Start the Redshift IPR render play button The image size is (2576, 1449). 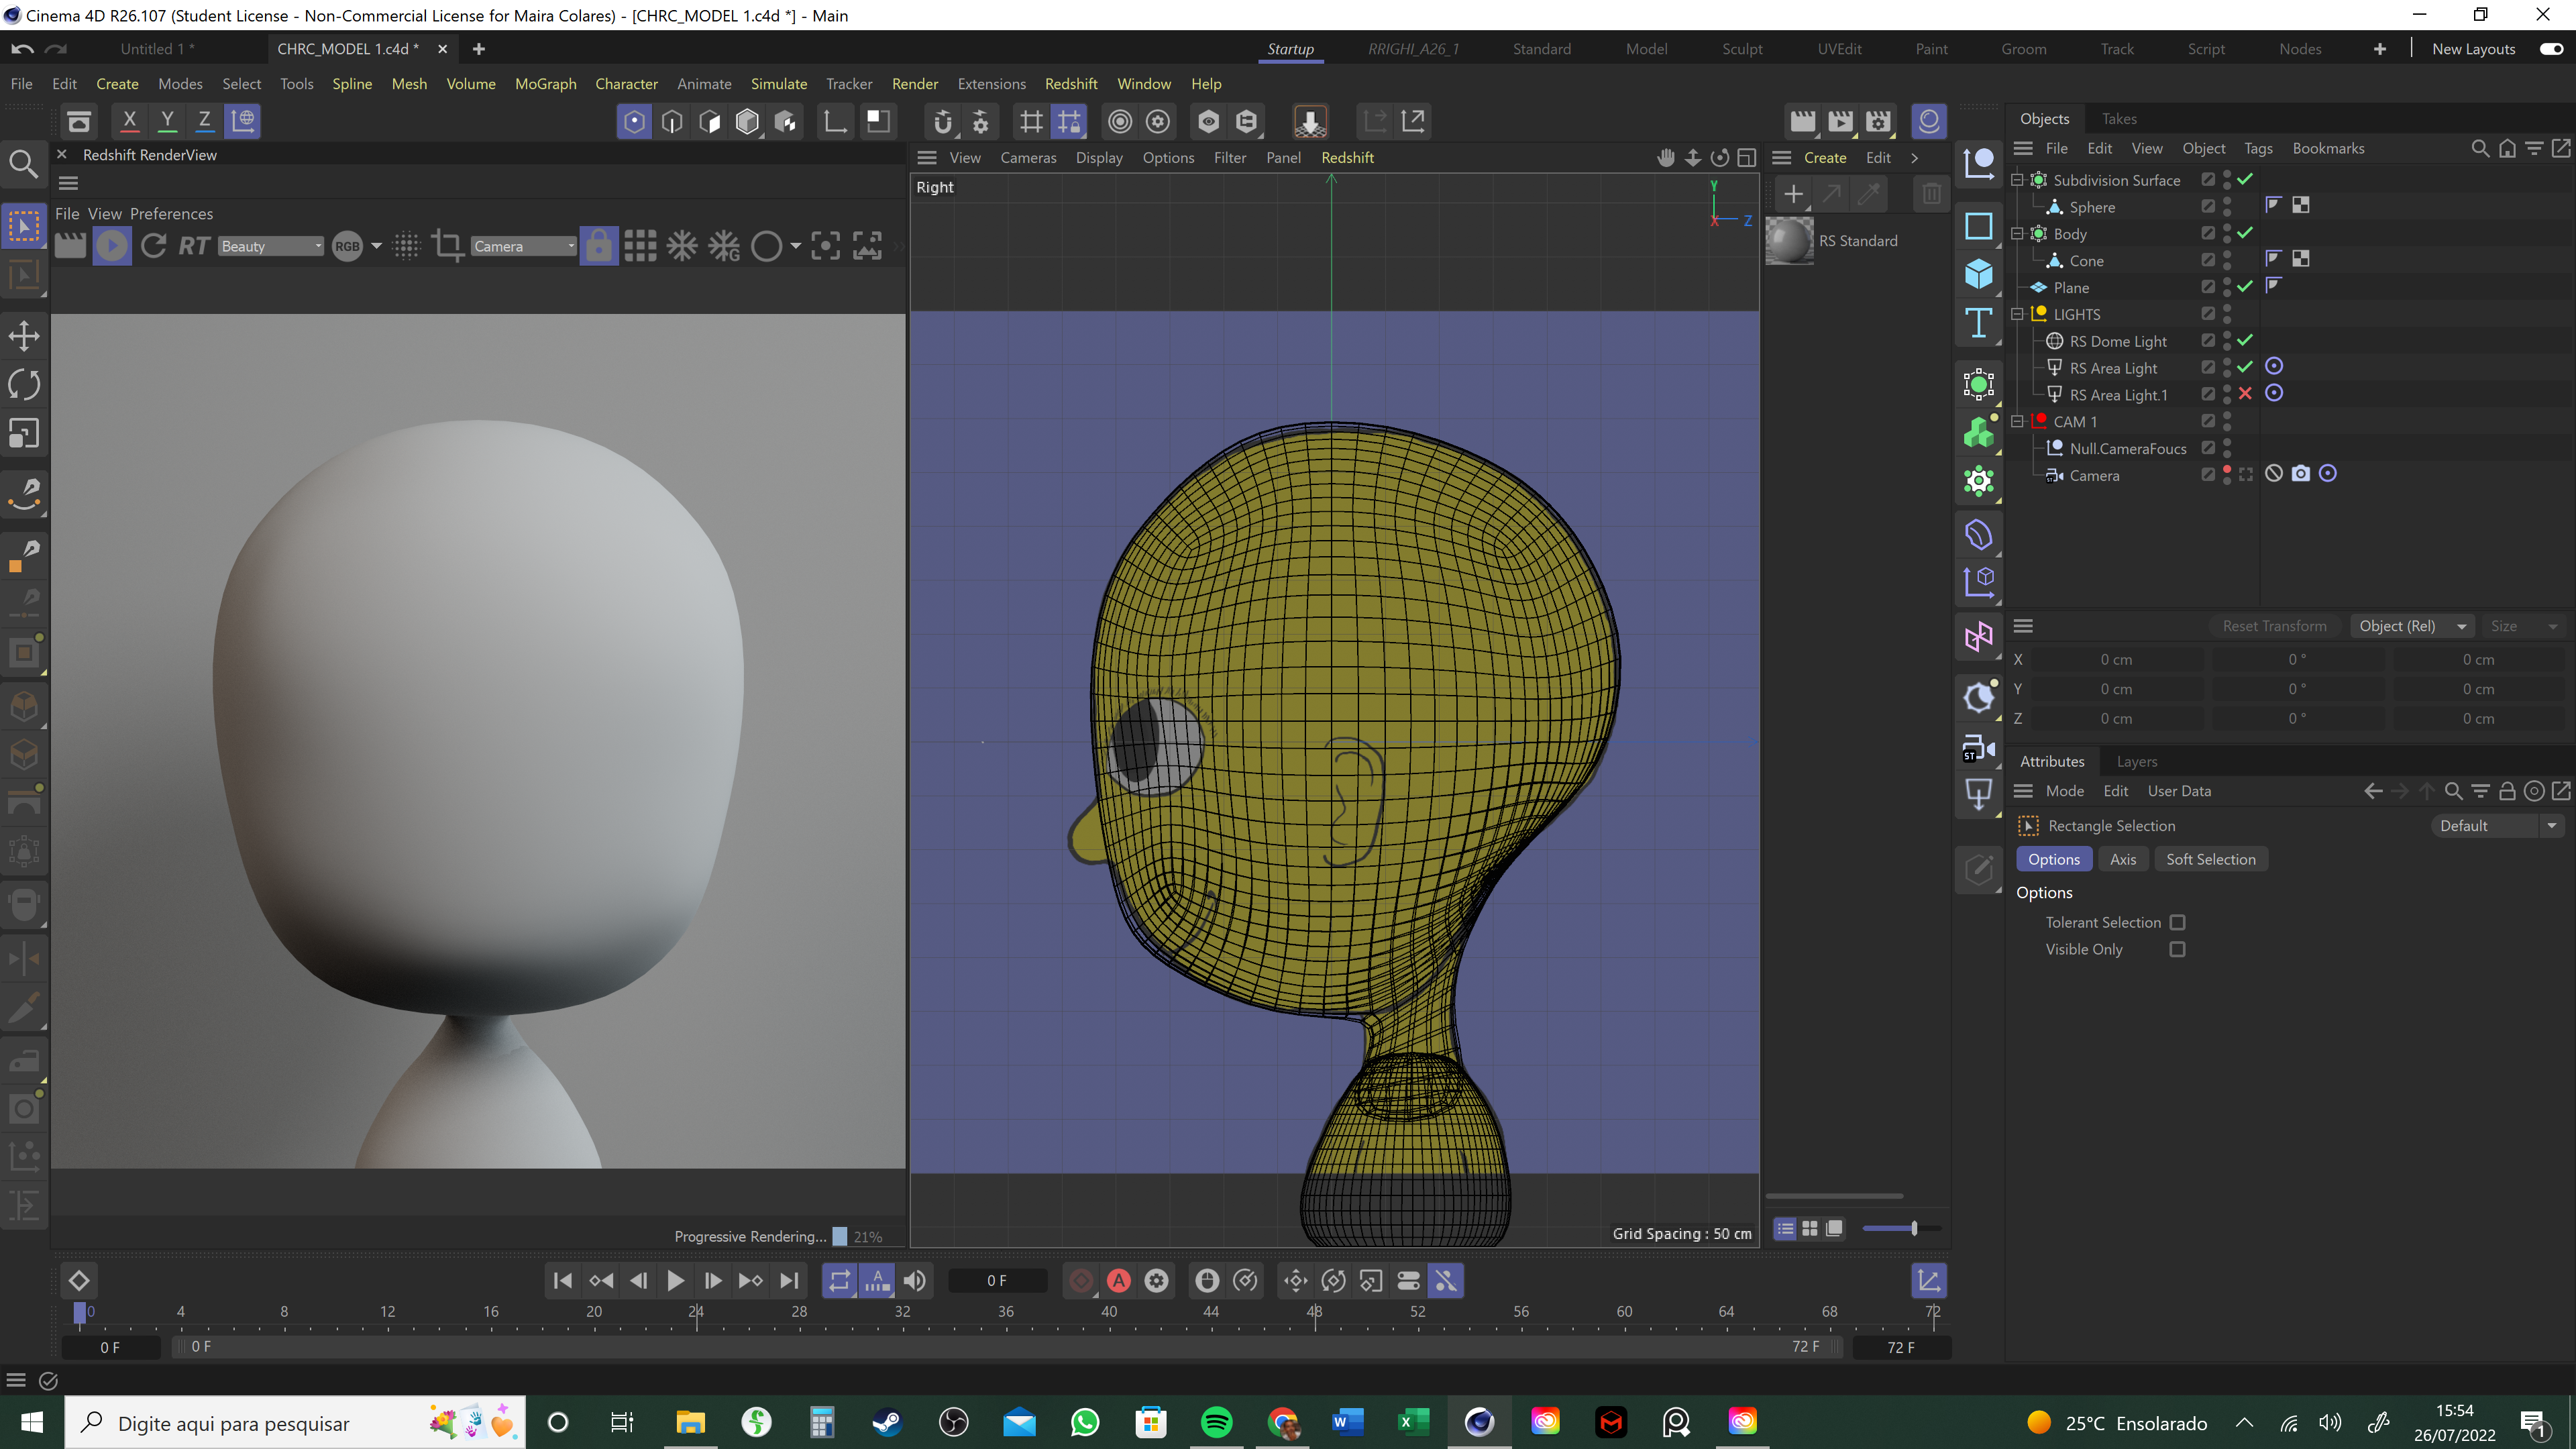point(112,246)
